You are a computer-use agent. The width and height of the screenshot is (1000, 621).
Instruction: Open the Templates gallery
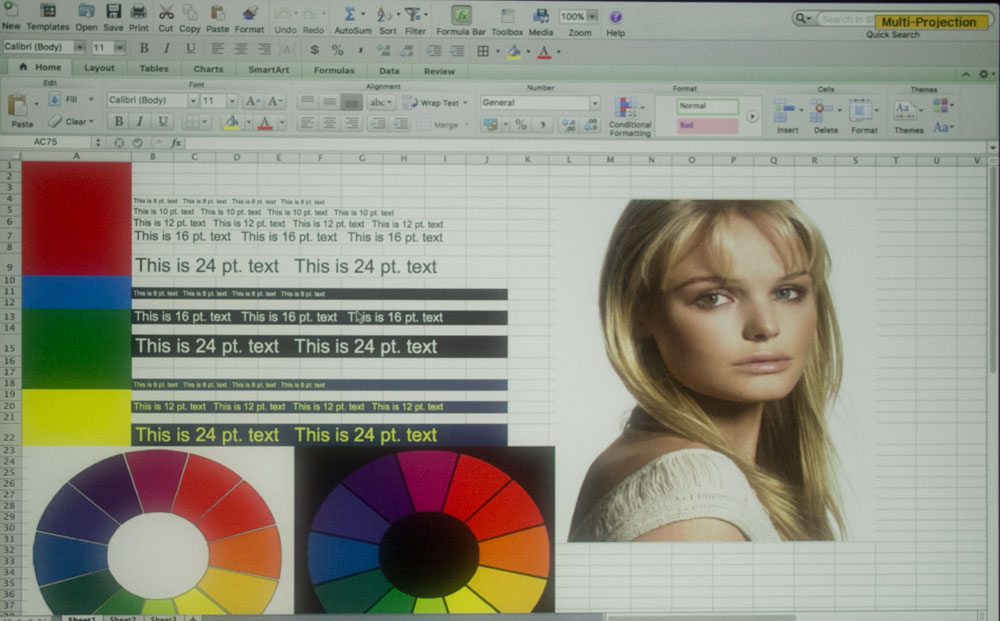point(48,11)
